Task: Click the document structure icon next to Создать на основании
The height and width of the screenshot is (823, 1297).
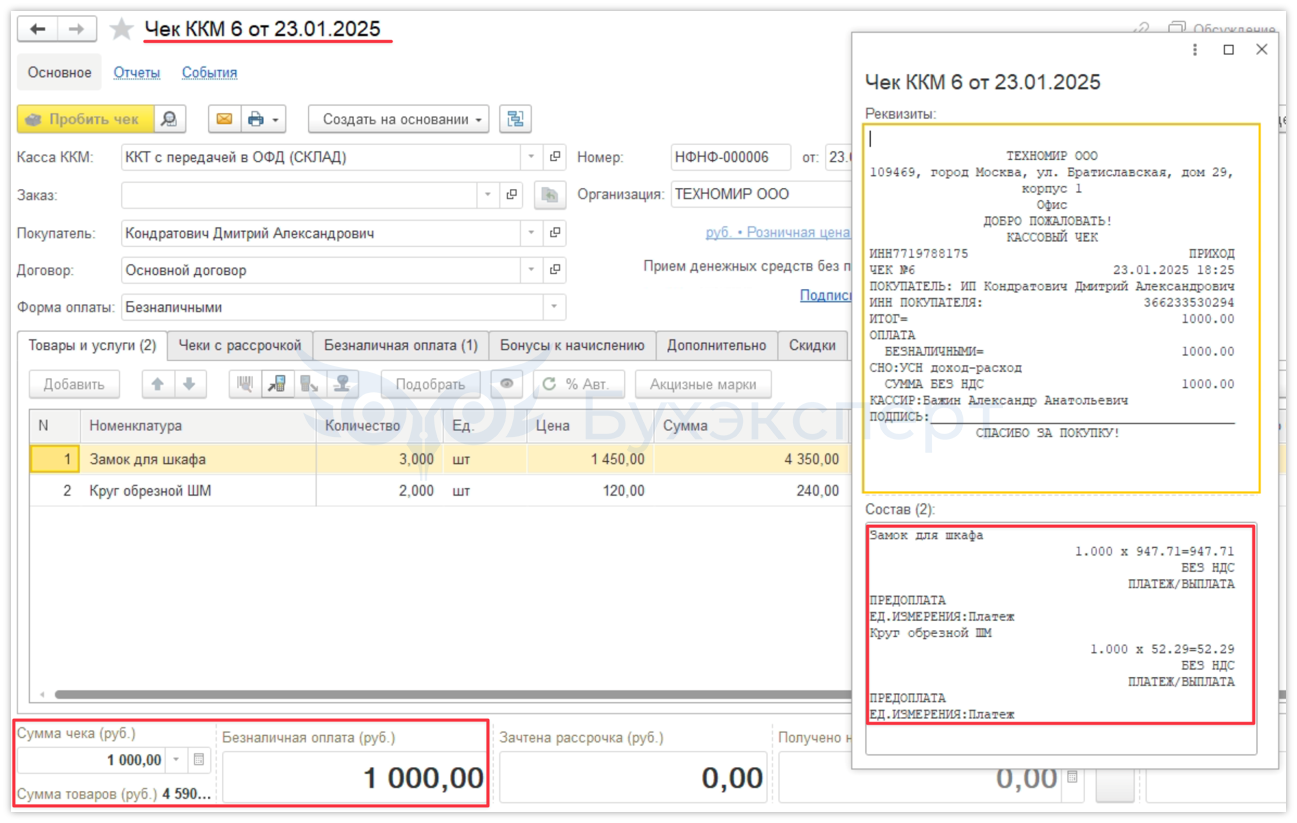Action: (515, 119)
